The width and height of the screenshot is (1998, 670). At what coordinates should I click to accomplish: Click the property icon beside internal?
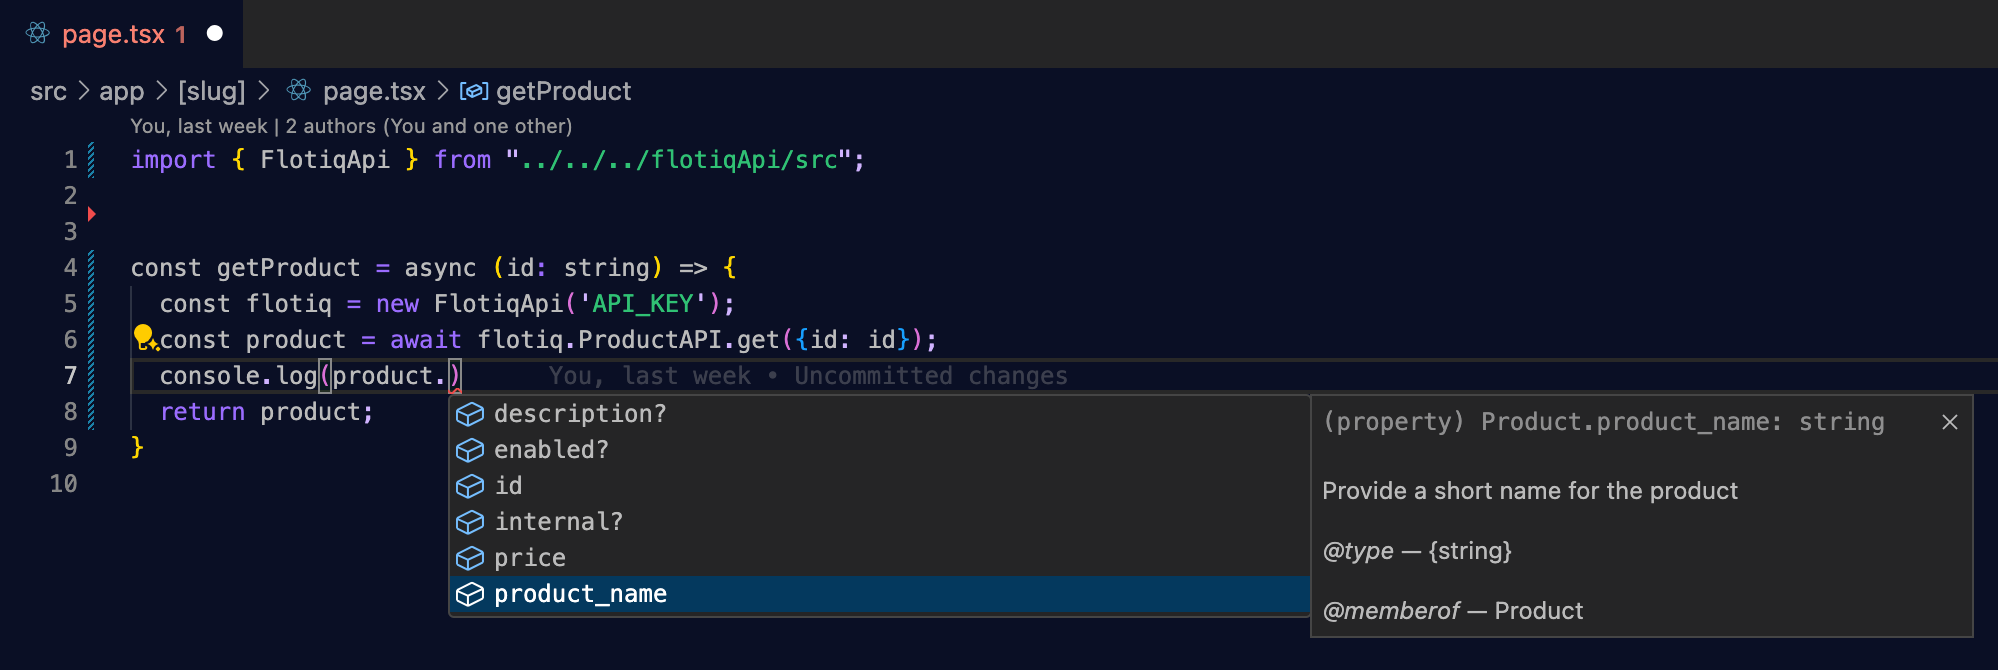pyautogui.click(x=470, y=522)
